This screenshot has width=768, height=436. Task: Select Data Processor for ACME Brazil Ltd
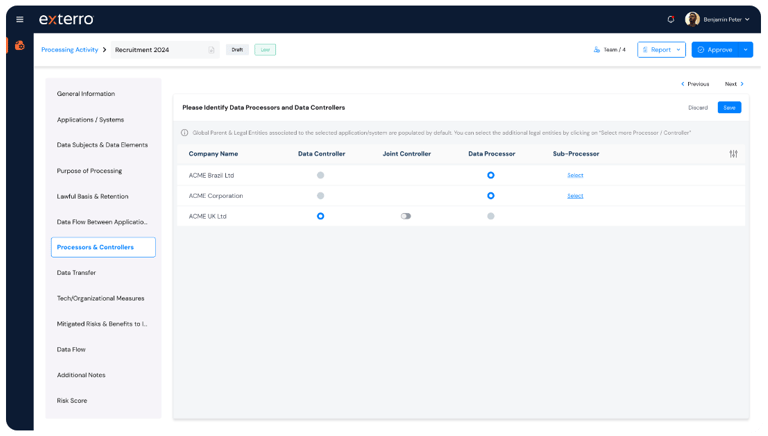pyautogui.click(x=491, y=175)
